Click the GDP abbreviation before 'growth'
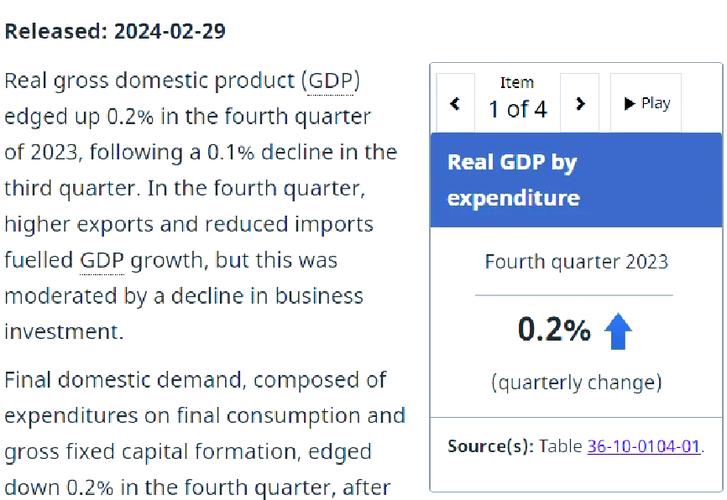Image resolution: width=727 pixels, height=500 pixels. [x=102, y=261]
